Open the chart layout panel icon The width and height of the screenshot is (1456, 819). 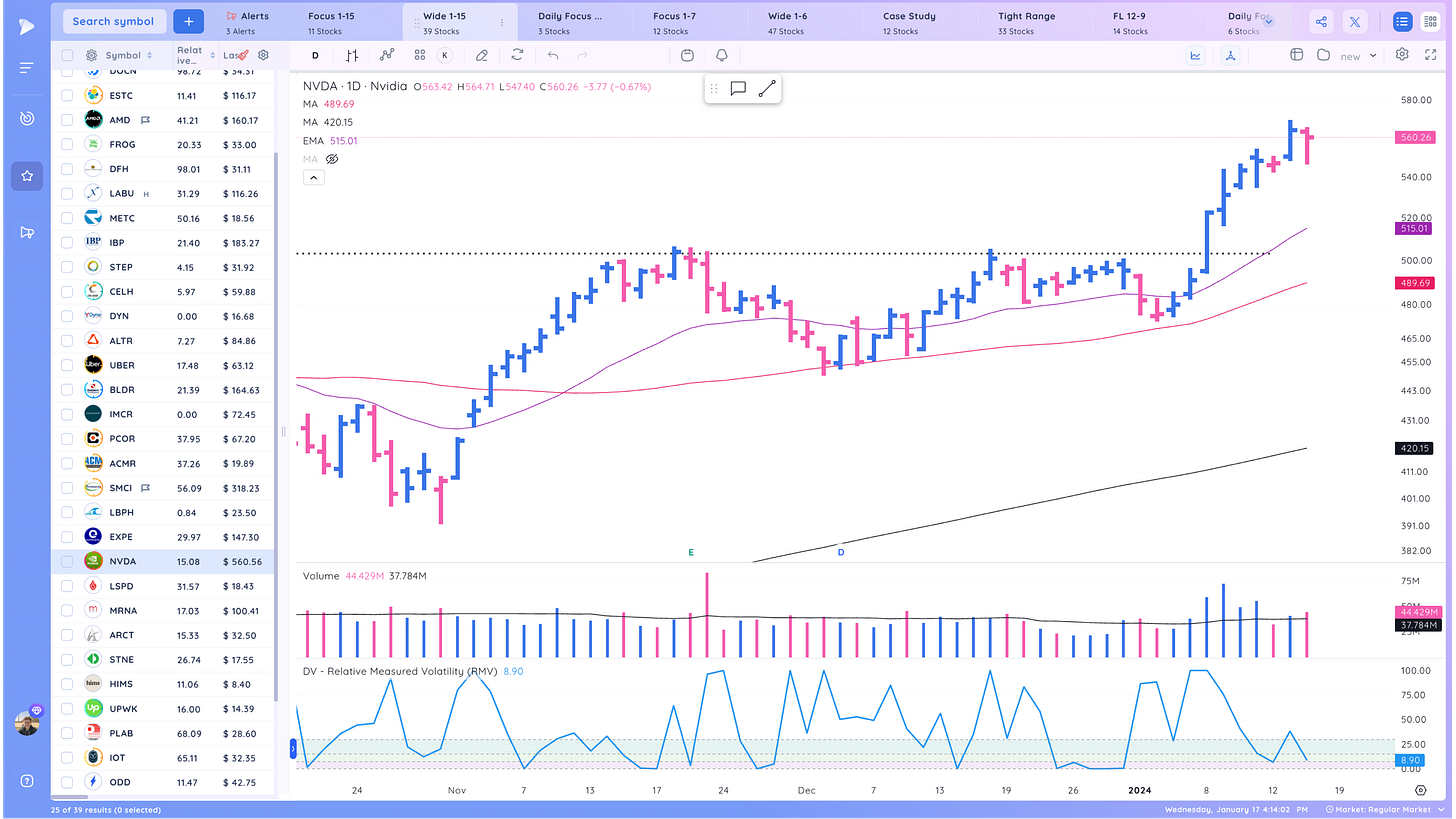click(1296, 55)
